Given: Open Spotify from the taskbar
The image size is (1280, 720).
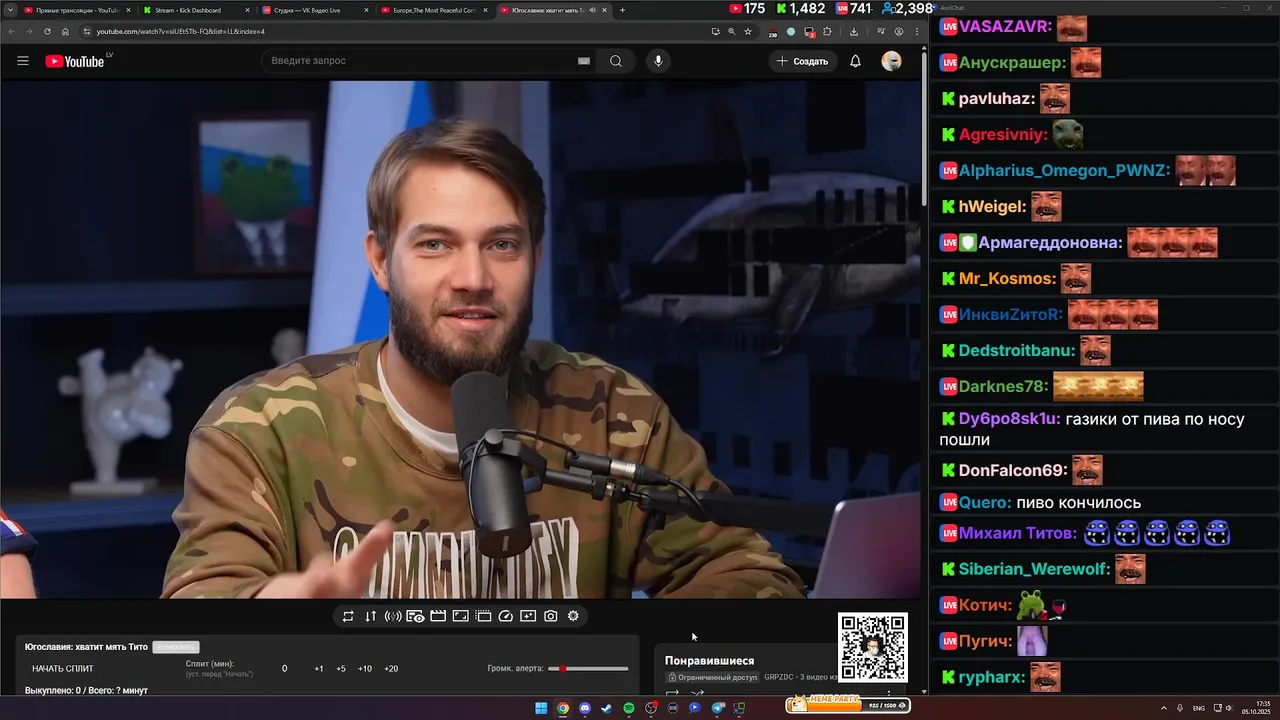Looking at the screenshot, I should (629, 708).
